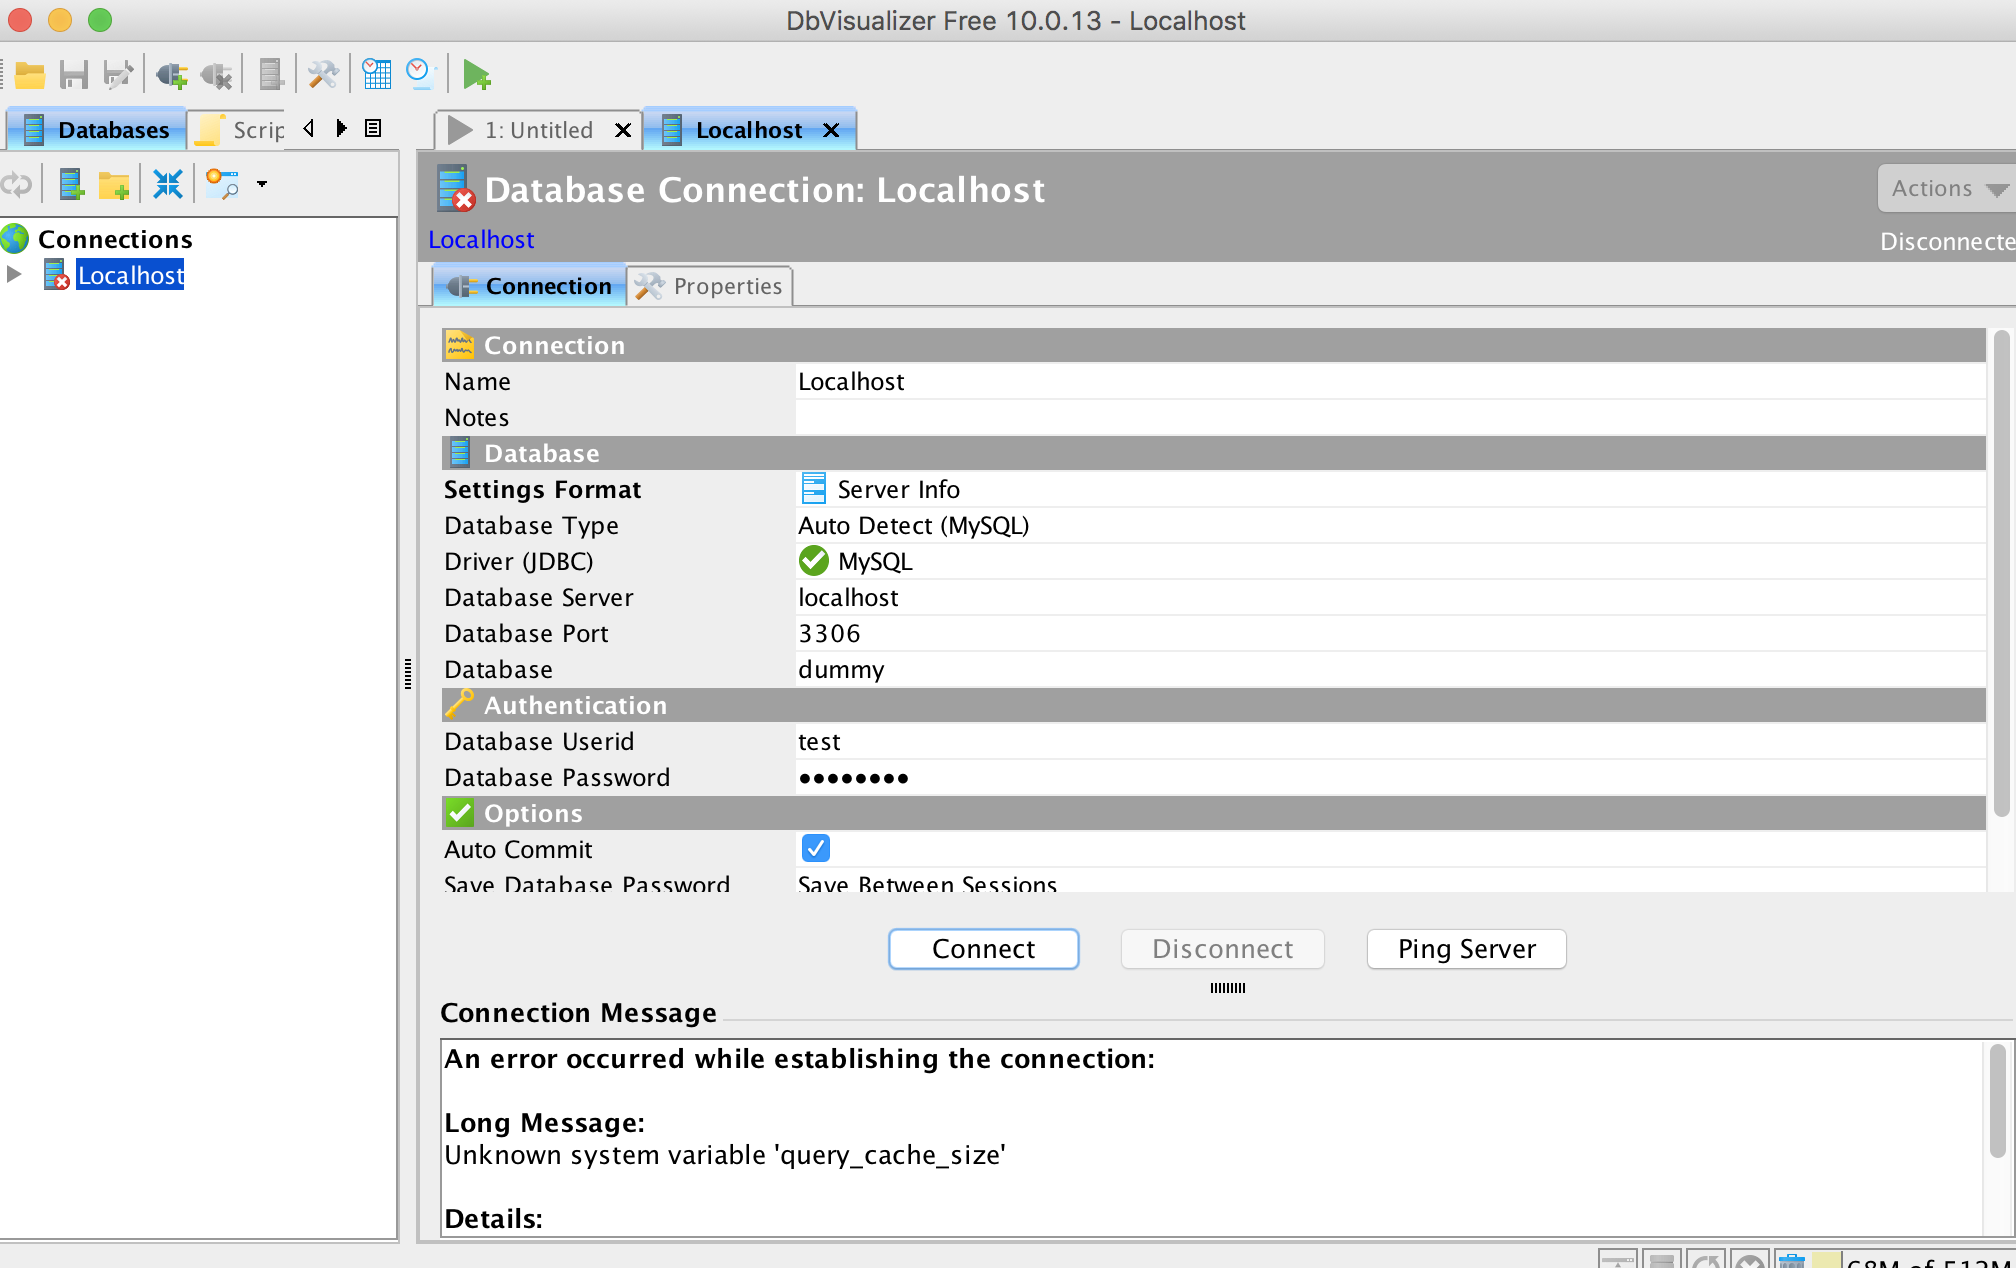The height and width of the screenshot is (1268, 2016).
Task: Edit the Database name field dummy
Action: click(x=1390, y=669)
